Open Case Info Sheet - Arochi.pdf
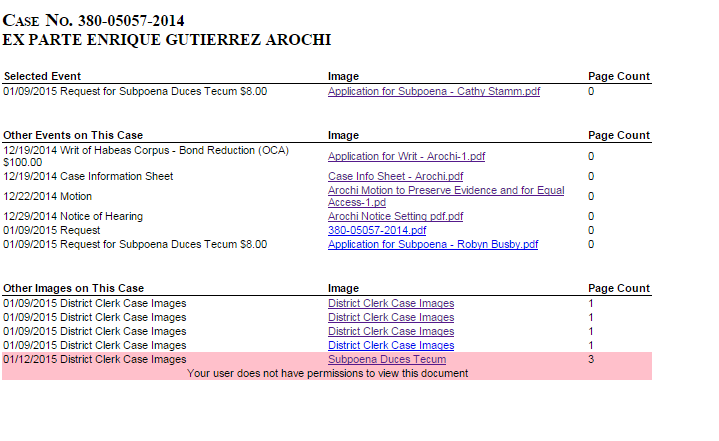Viewport: 719px width, 441px height. [x=395, y=176]
